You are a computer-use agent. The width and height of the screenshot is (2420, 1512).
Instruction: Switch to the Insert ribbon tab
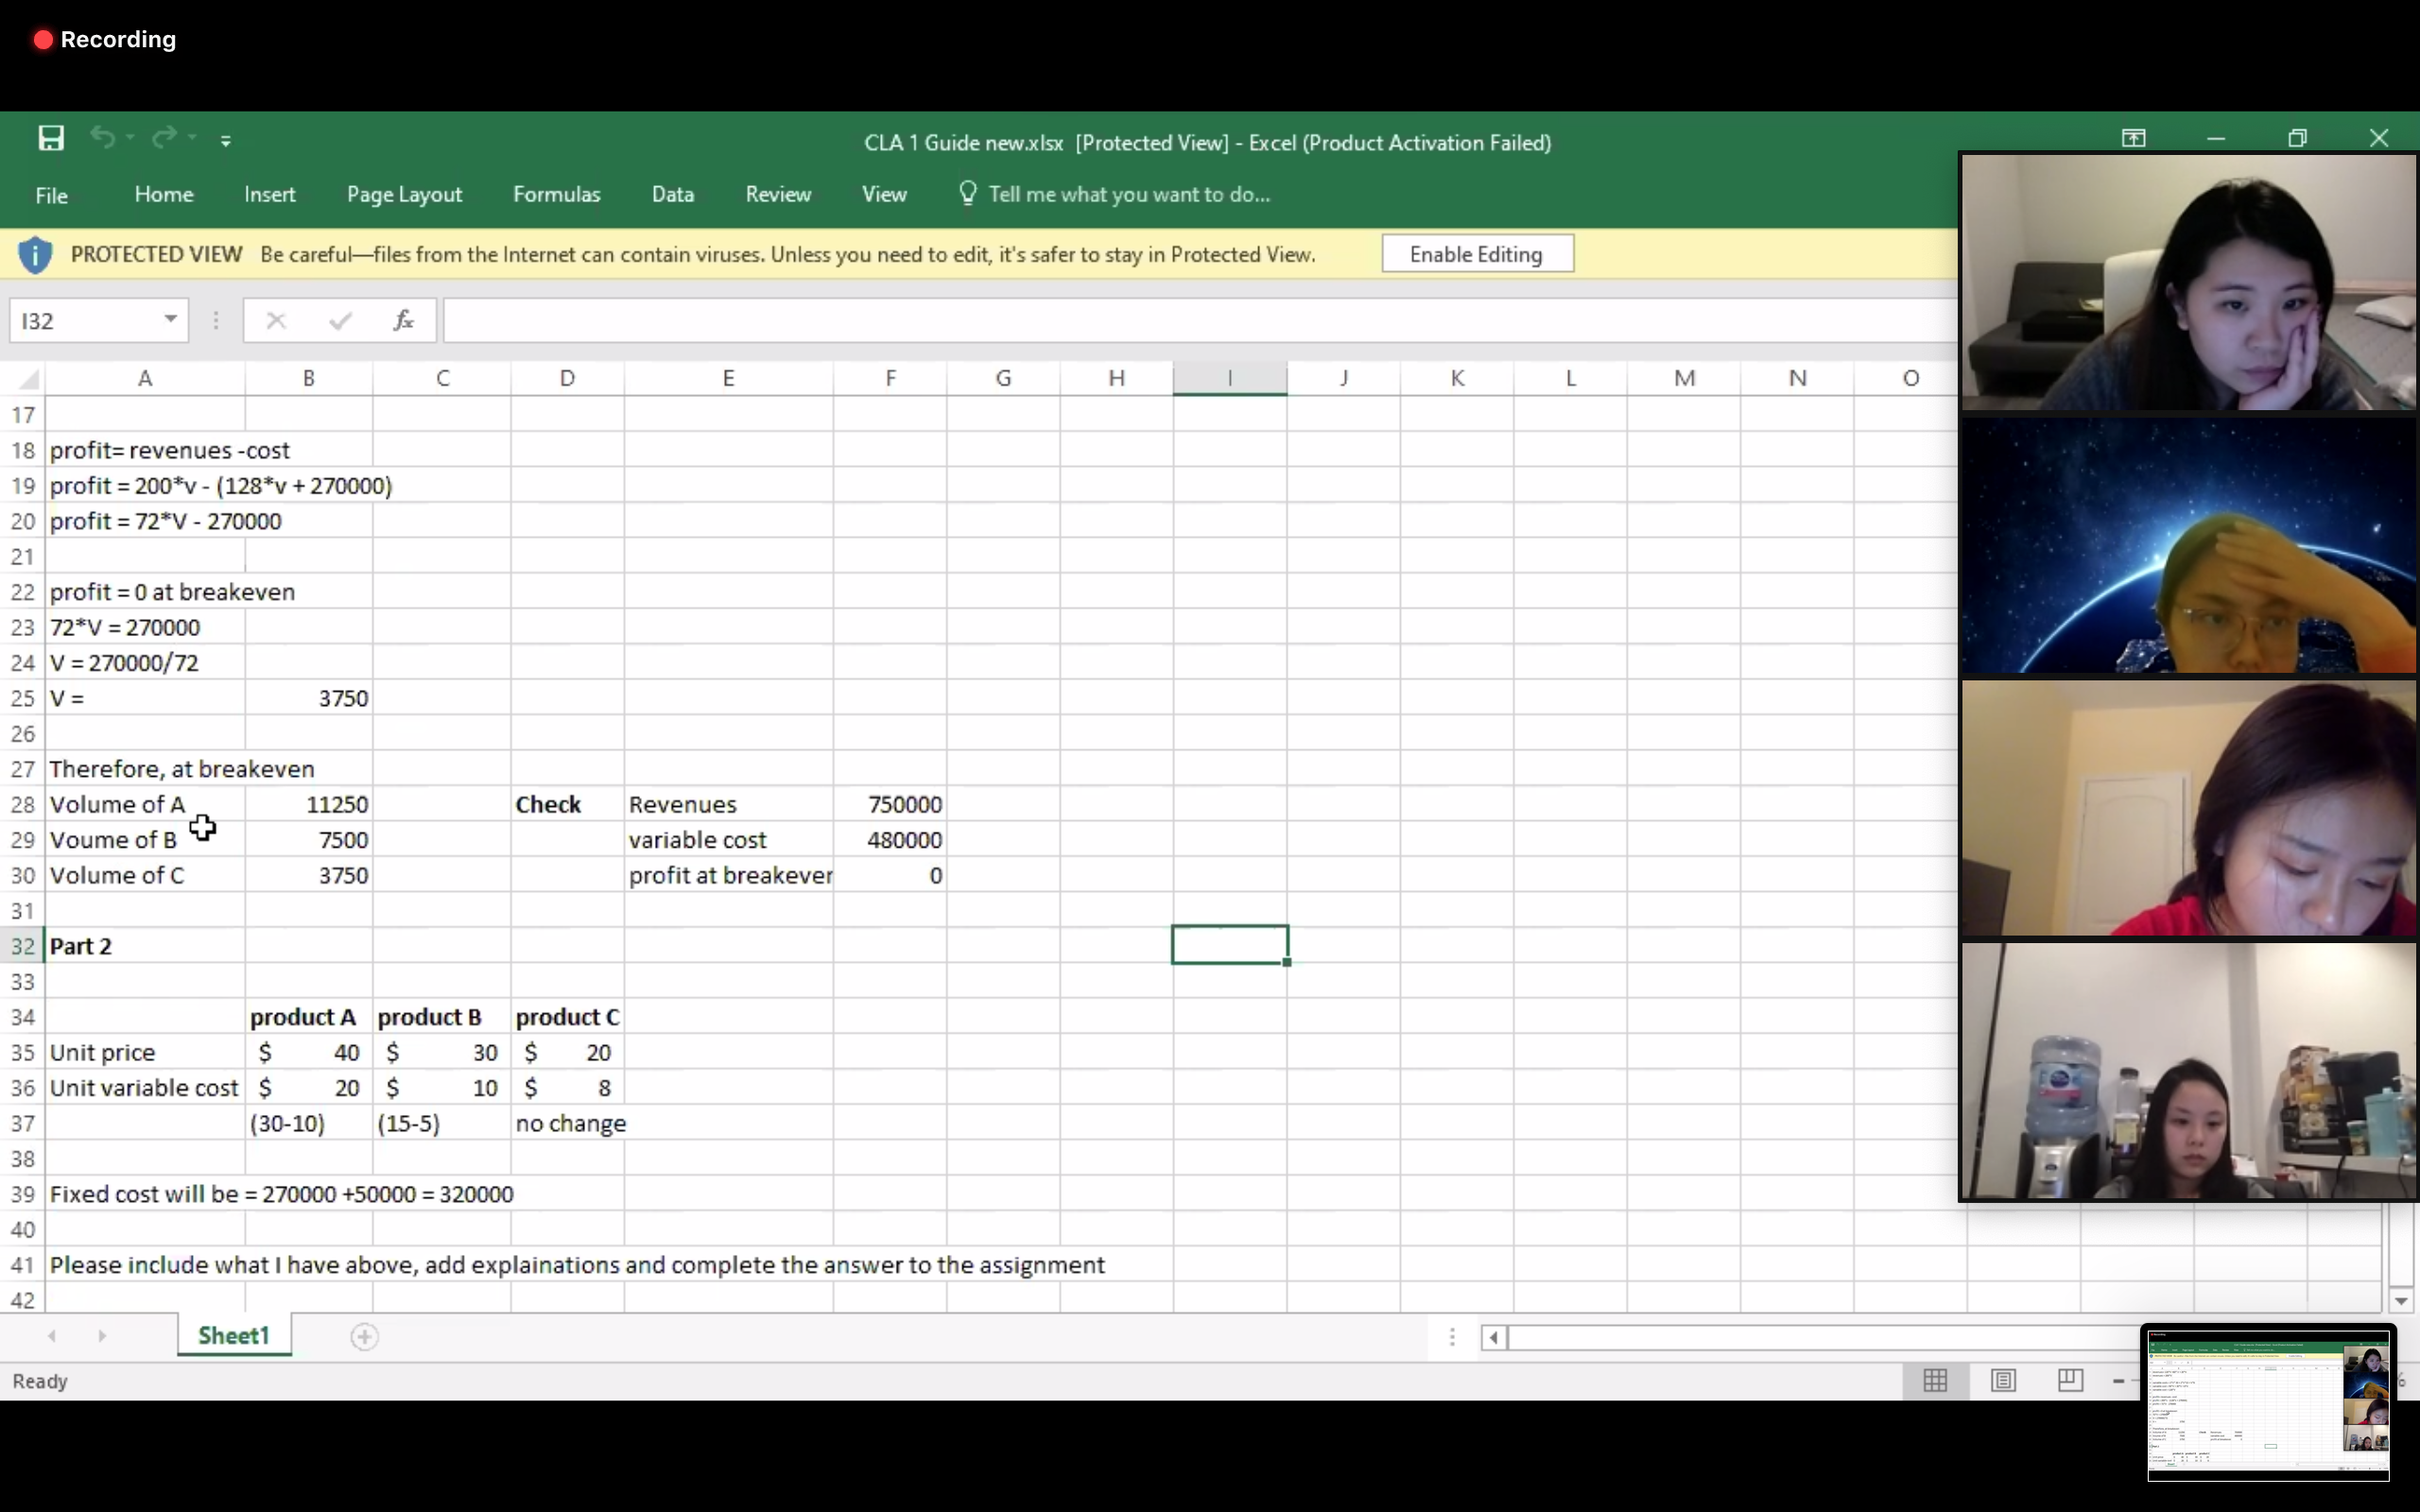[x=270, y=194]
